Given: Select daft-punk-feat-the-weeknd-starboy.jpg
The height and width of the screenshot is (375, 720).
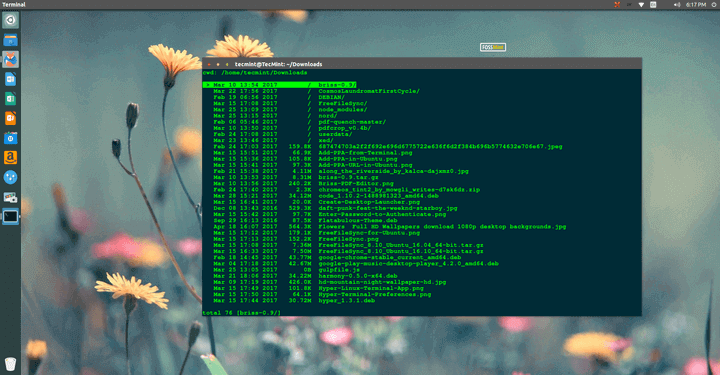Looking at the screenshot, I should coord(335,208).
